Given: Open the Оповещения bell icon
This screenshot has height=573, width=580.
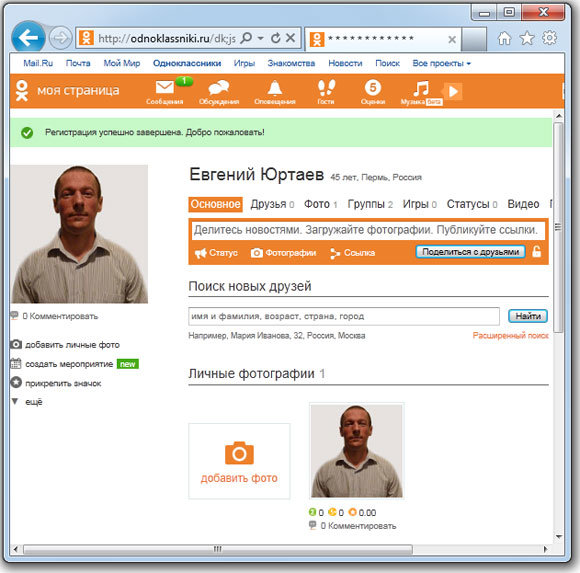Looking at the screenshot, I should tap(275, 88).
